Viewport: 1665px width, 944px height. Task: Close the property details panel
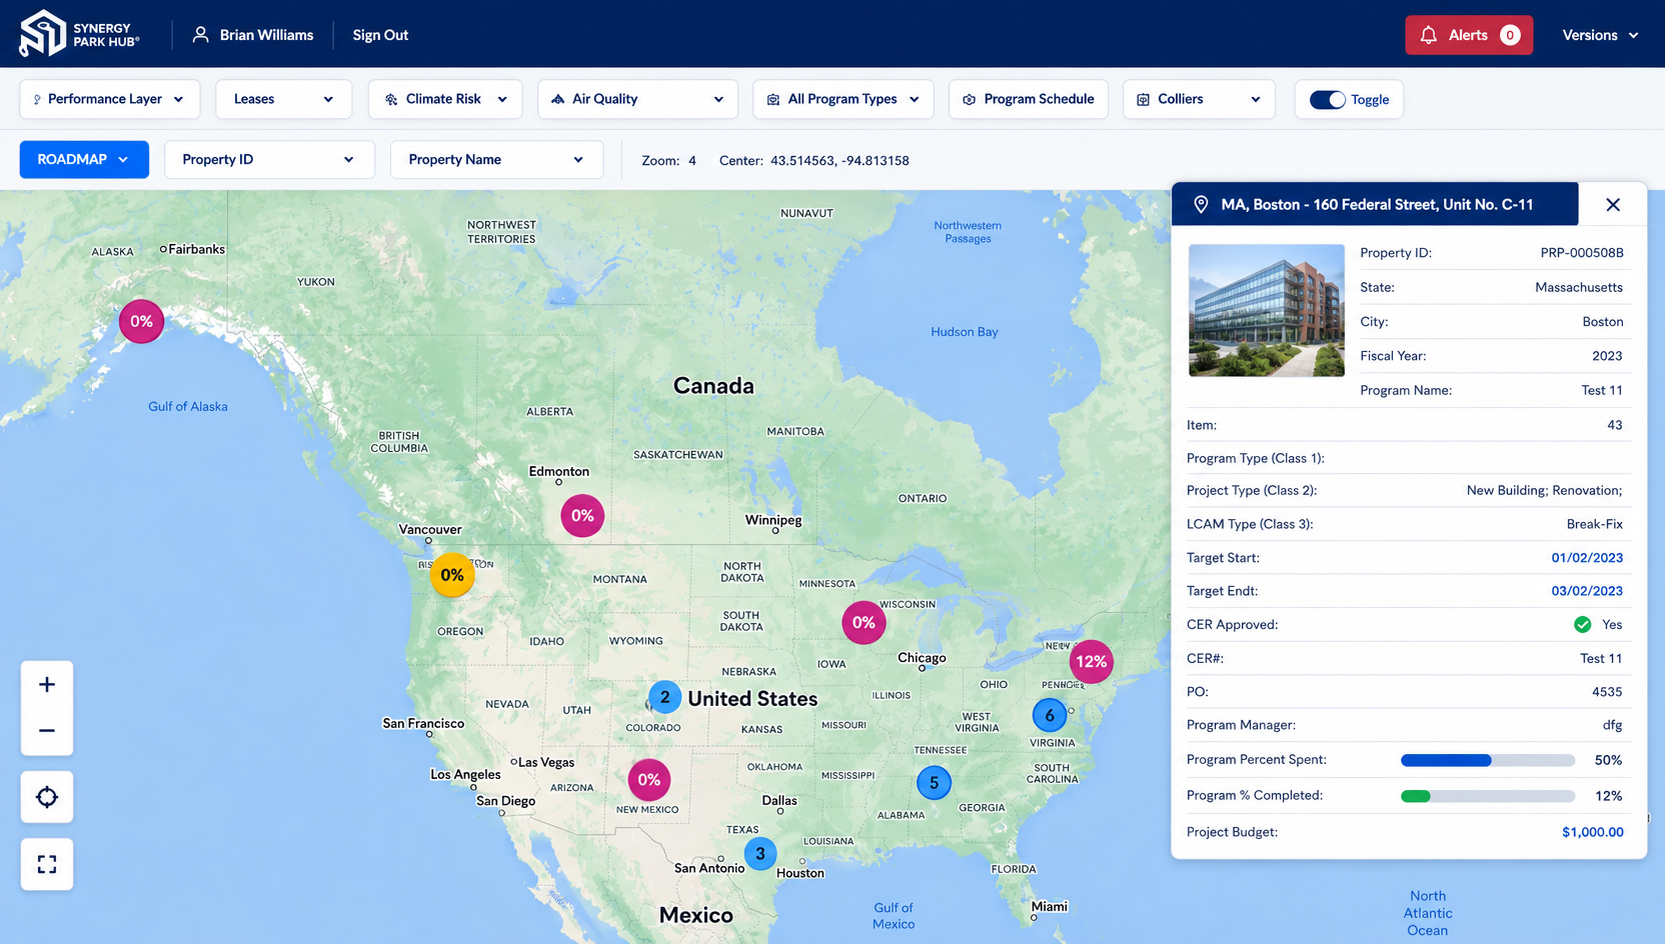pos(1613,205)
